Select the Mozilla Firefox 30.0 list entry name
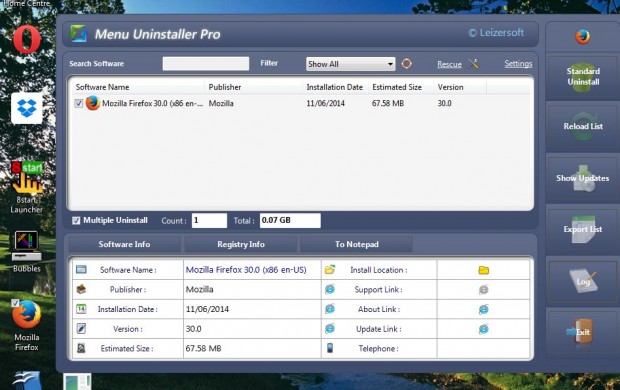Image resolution: width=620 pixels, height=390 pixels. 153,103
